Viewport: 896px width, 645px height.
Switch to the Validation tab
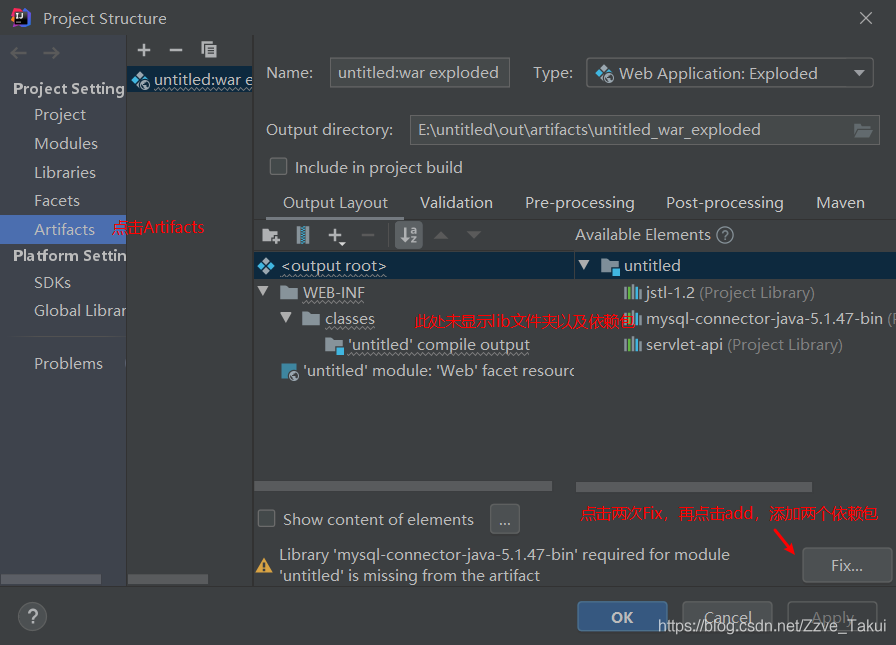[456, 202]
